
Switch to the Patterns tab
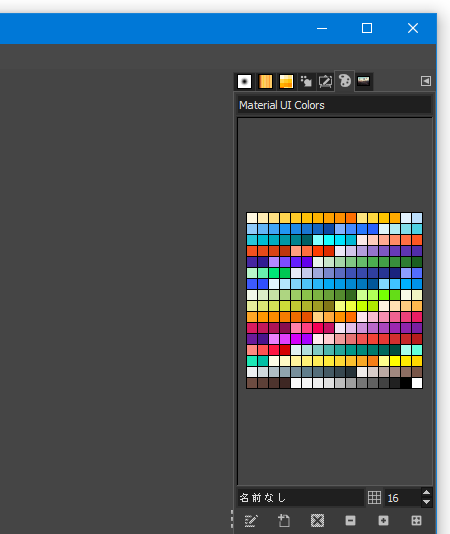point(265,81)
